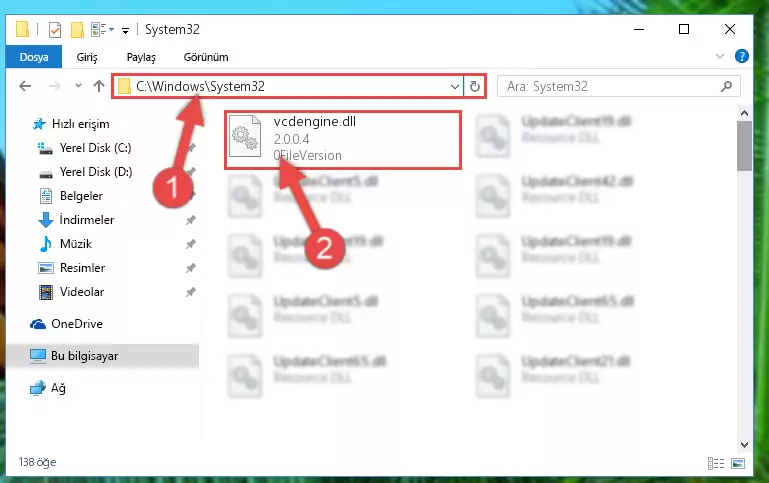Switch to the Giriş ribbon tab

pyautogui.click(x=87, y=57)
